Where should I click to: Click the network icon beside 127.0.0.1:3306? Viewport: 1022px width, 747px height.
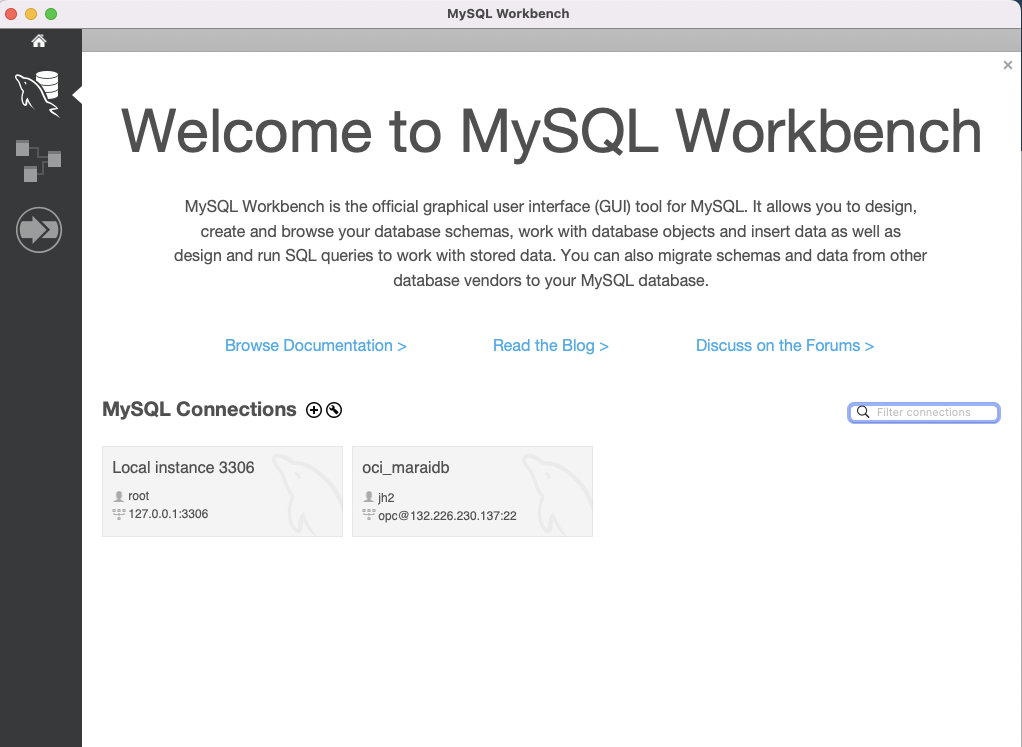[x=119, y=514]
